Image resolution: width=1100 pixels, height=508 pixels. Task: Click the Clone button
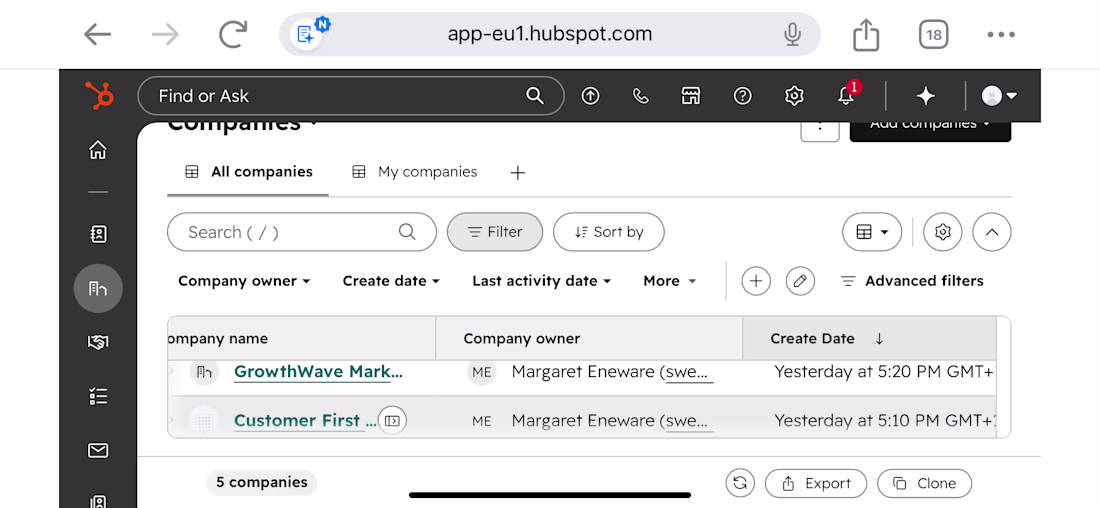click(925, 483)
